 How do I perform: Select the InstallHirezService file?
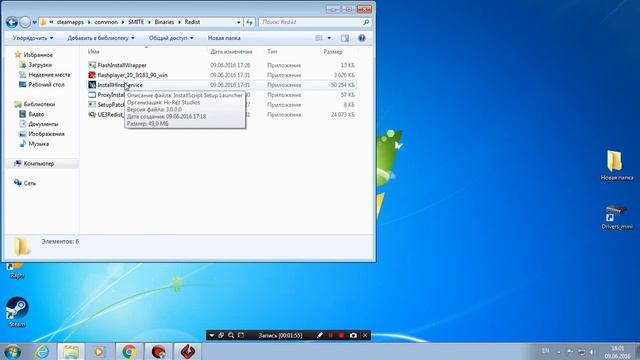120,85
